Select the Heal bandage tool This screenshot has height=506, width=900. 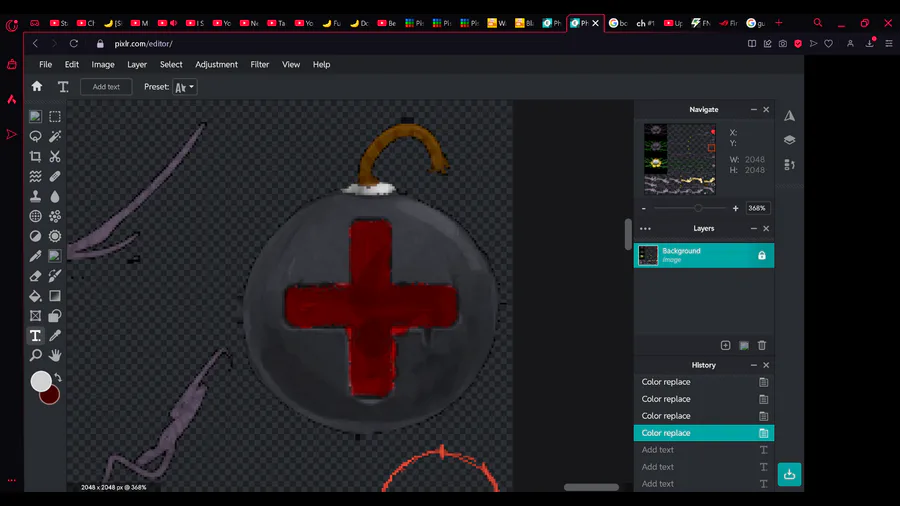(55, 176)
